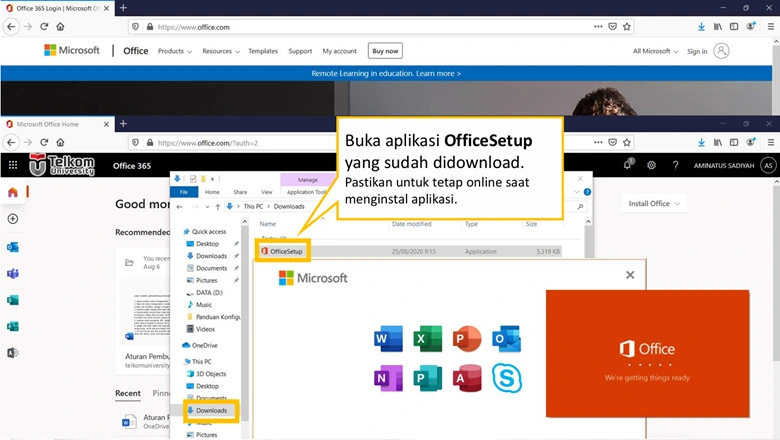Expand the Resources menu
This screenshot has width=780, height=440.
pyautogui.click(x=221, y=51)
